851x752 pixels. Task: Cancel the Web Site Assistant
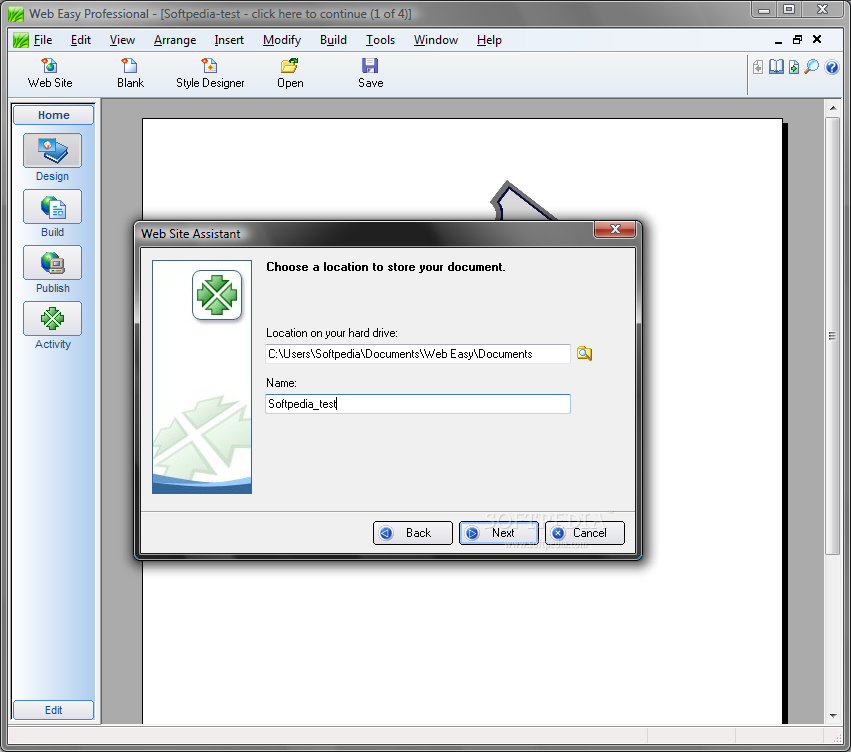pos(585,533)
